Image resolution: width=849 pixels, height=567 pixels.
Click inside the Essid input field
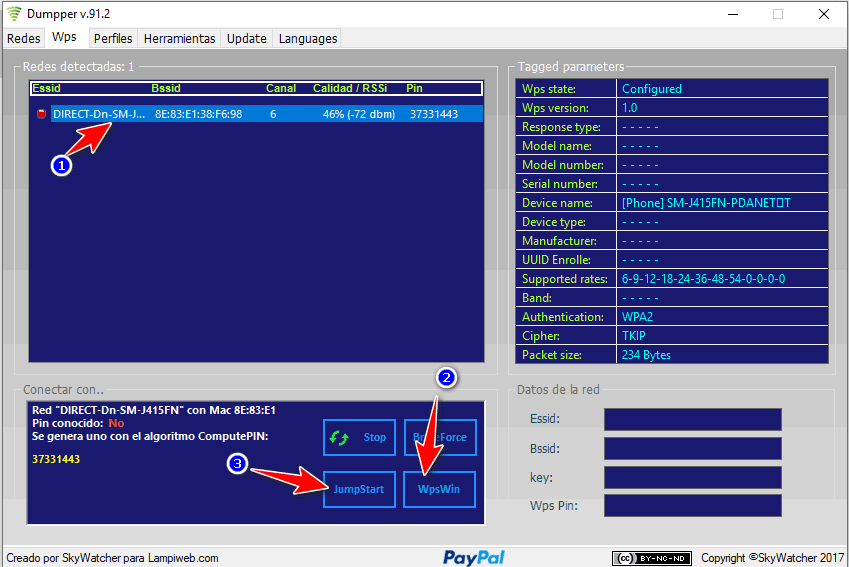pyautogui.click(x=693, y=419)
